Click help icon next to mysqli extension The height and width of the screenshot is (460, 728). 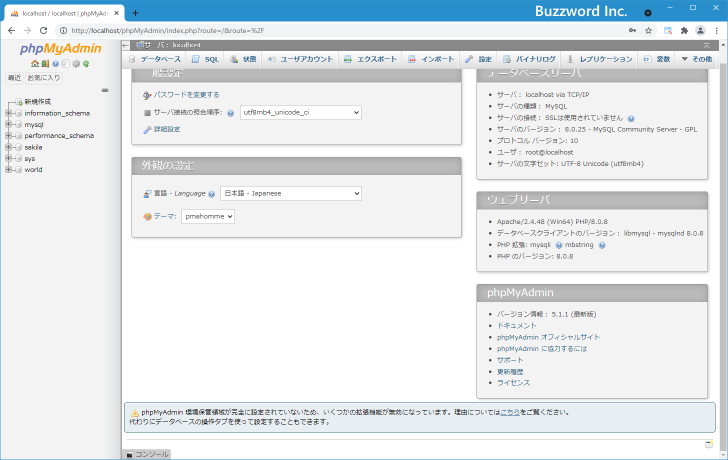[559, 245]
